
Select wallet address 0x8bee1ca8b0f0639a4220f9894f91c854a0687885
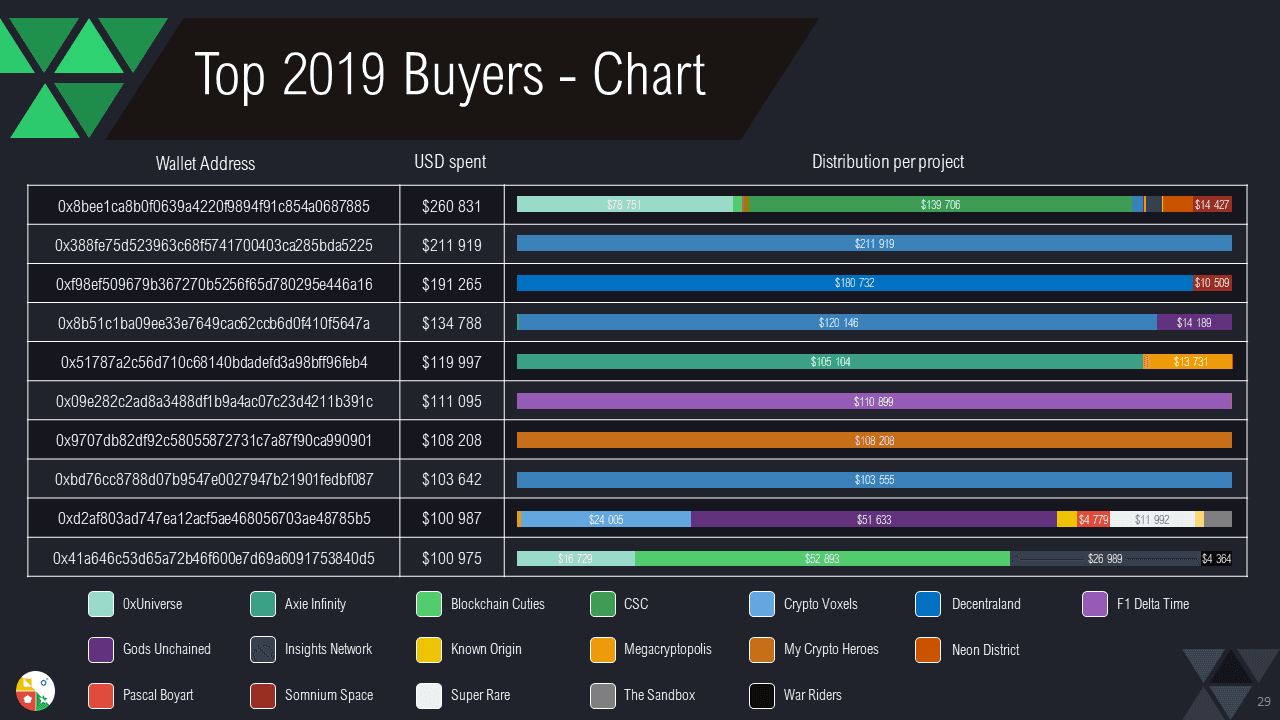tap(214, 206)
